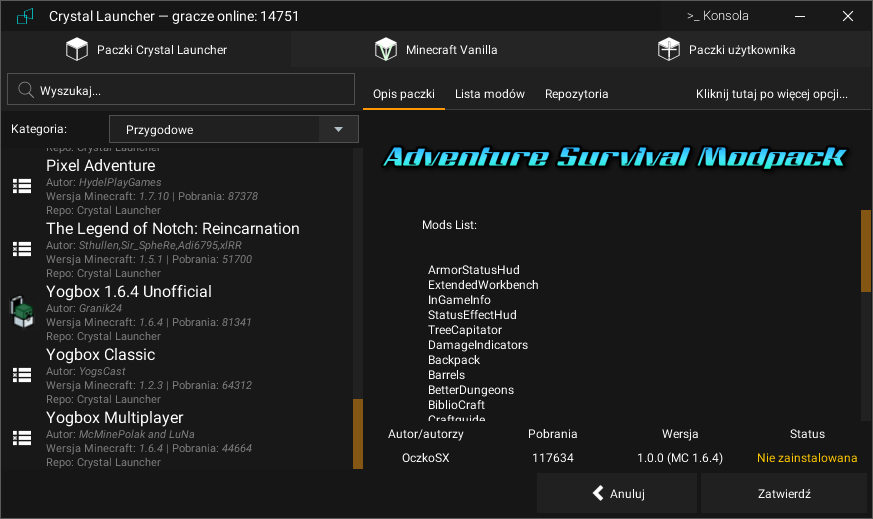This screenshot has width=873, height=519.
Task: Click the modpack list scrollbar thumb
Action: 357,434
